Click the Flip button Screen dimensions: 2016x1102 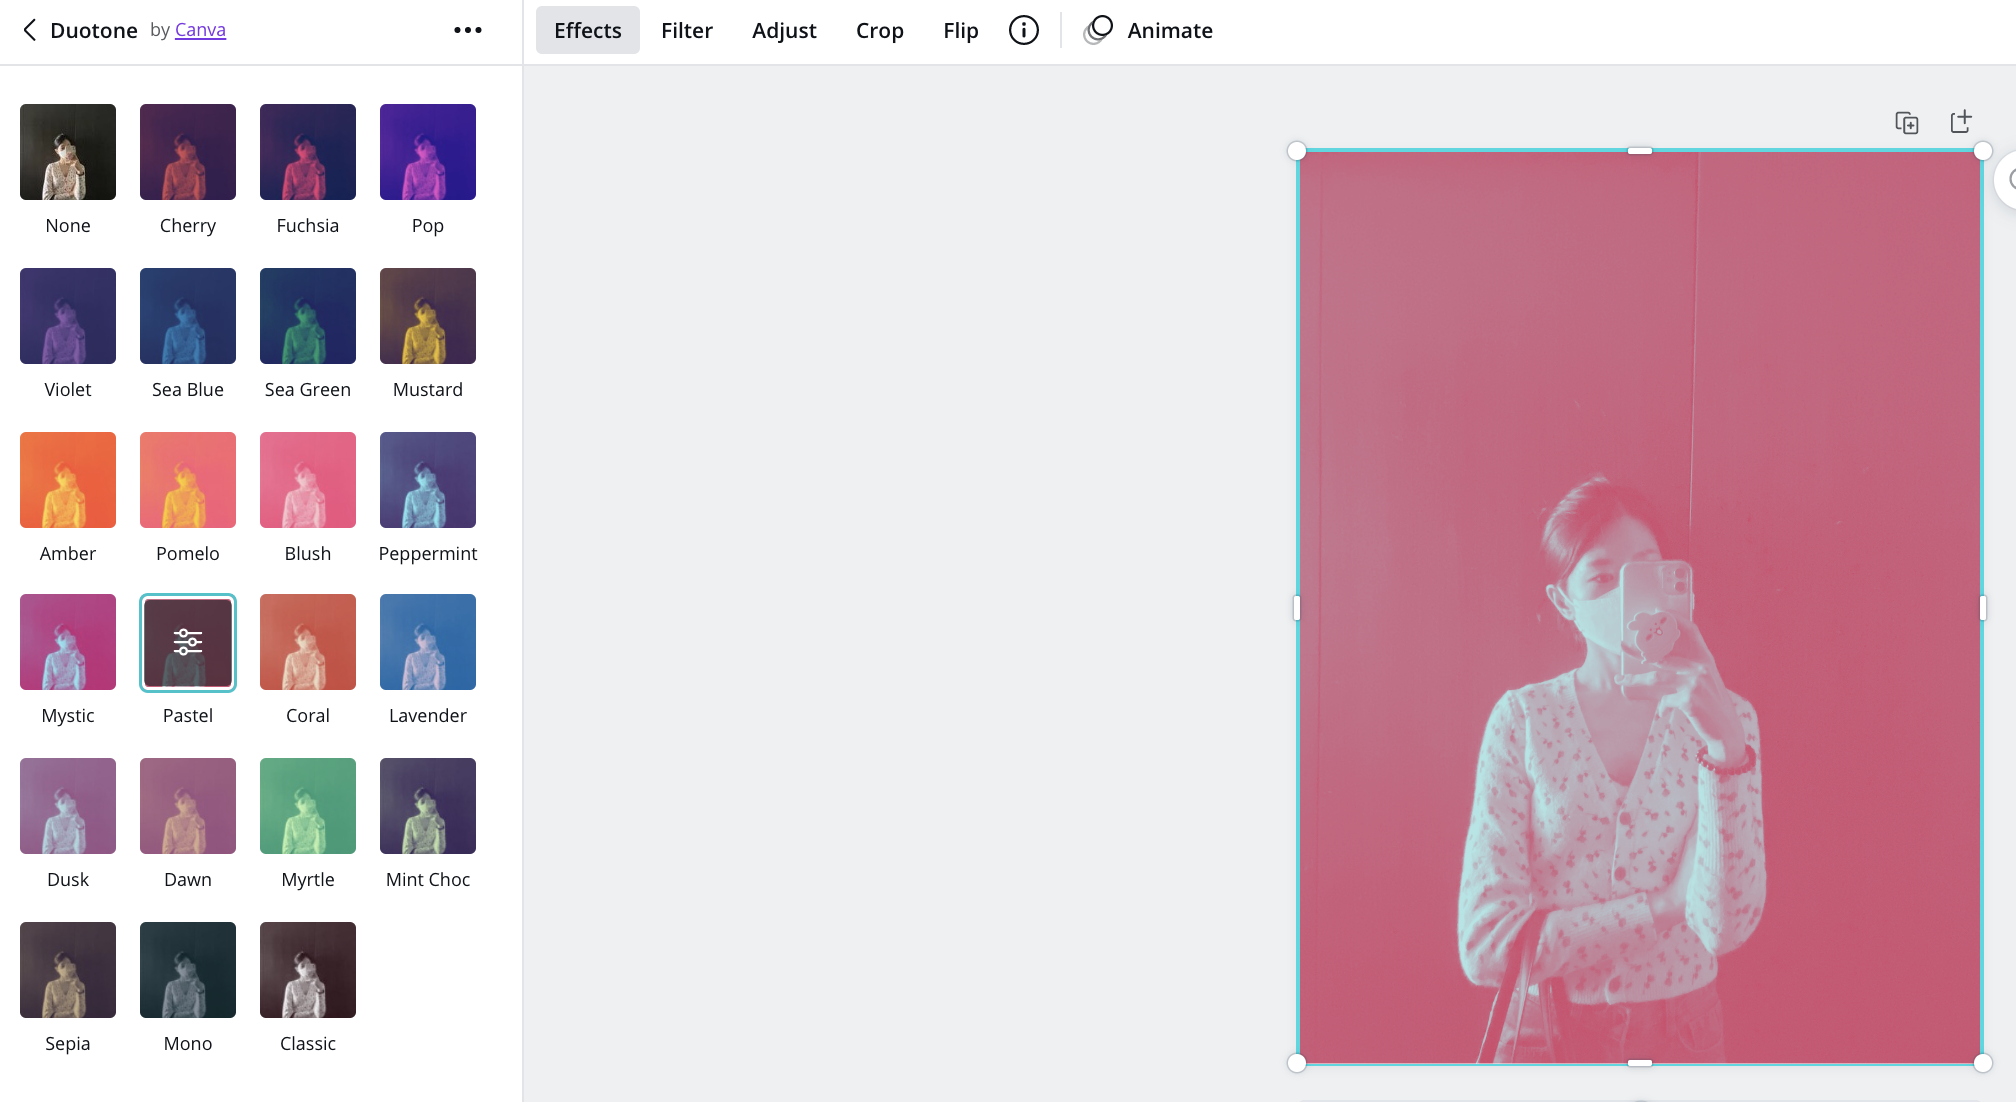960,30
